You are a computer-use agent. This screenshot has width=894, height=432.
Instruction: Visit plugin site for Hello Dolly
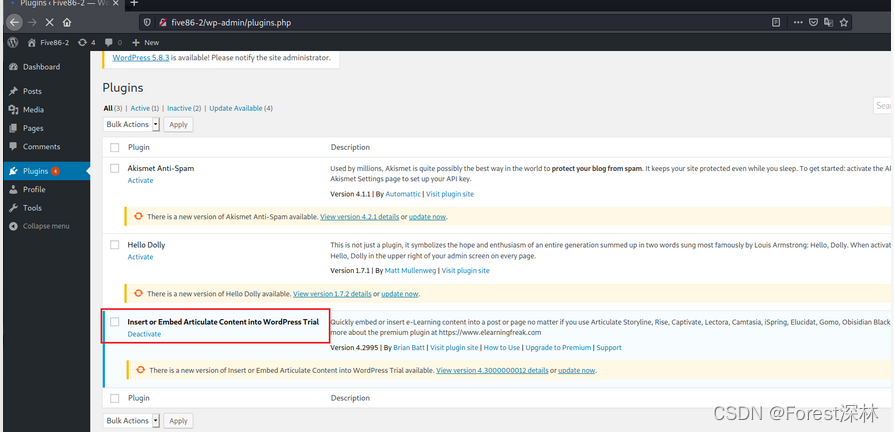pyautogui.click(x=465, y=271)
